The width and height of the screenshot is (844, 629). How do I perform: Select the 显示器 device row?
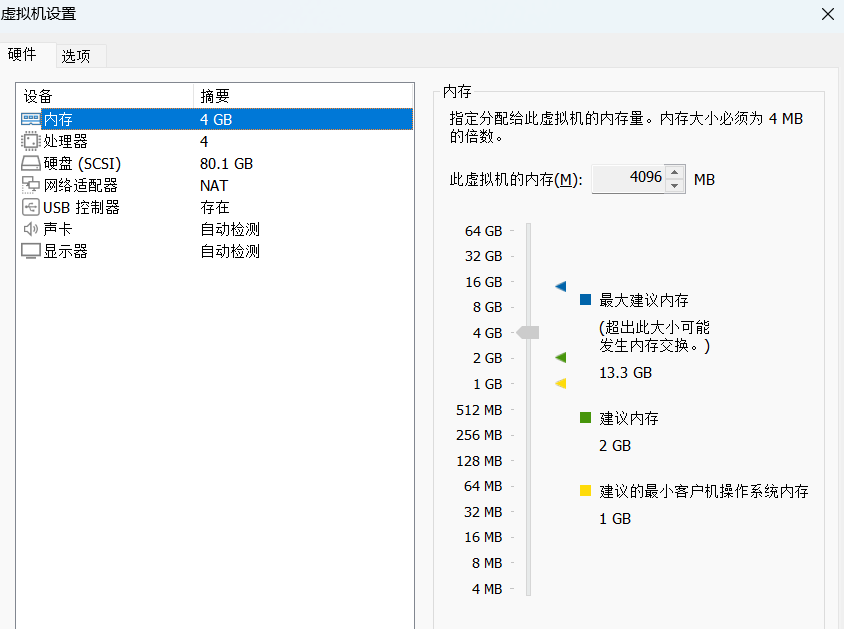215,251
